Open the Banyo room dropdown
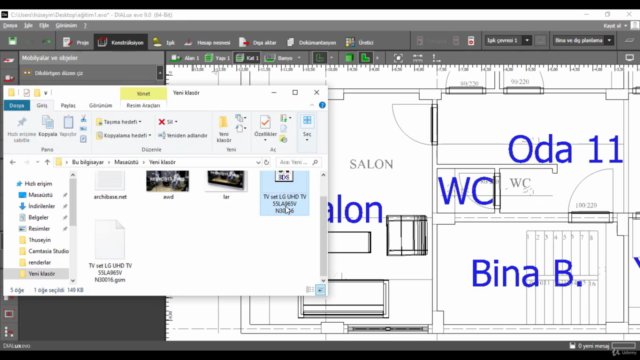The height and width of the screenshot is (360, 640). (299, 58)
